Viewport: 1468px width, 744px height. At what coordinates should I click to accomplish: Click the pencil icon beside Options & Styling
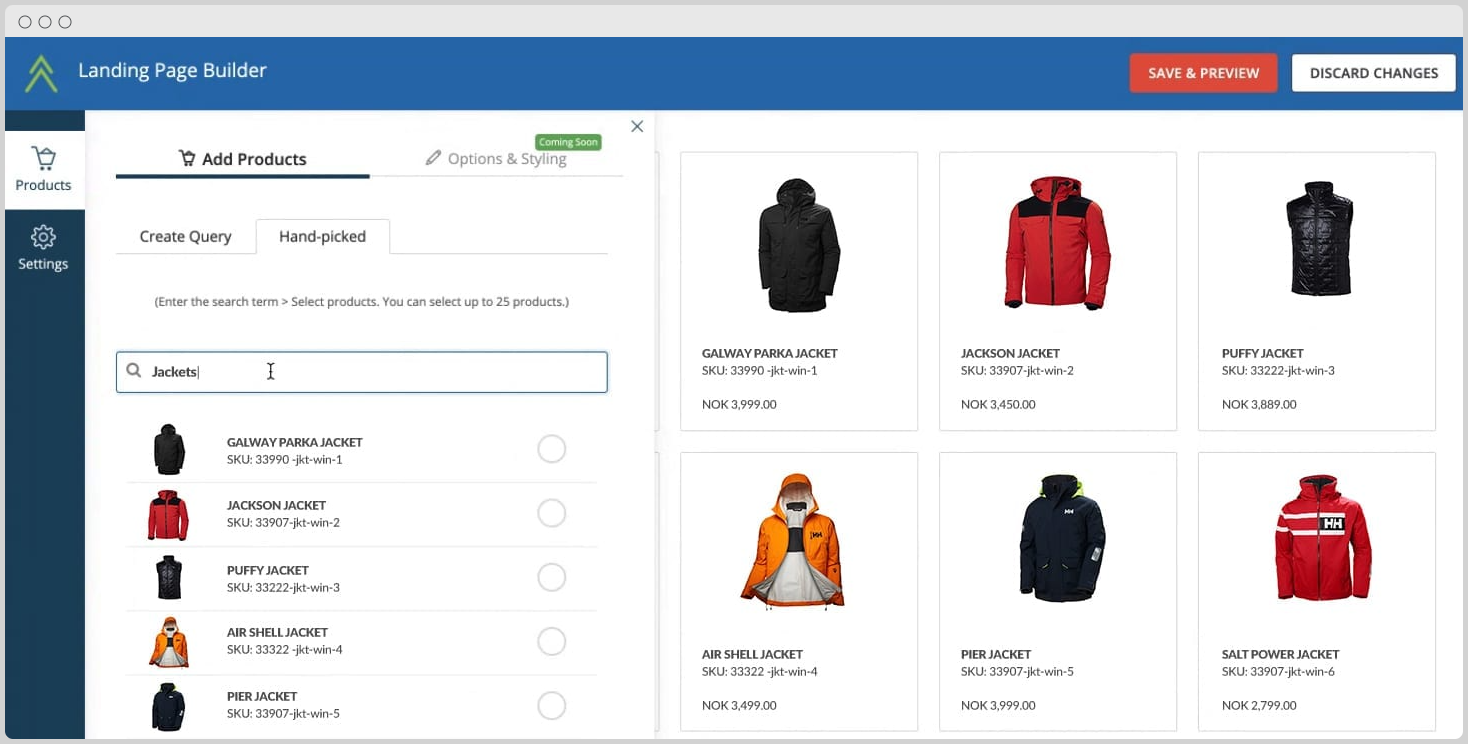(433, 158)
